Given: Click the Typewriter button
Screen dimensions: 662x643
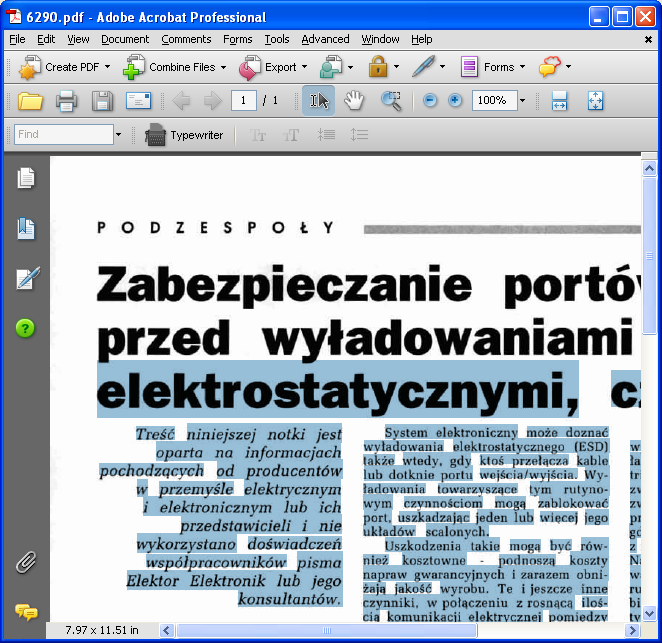Looking at the screenshot, I should (184, 135).
